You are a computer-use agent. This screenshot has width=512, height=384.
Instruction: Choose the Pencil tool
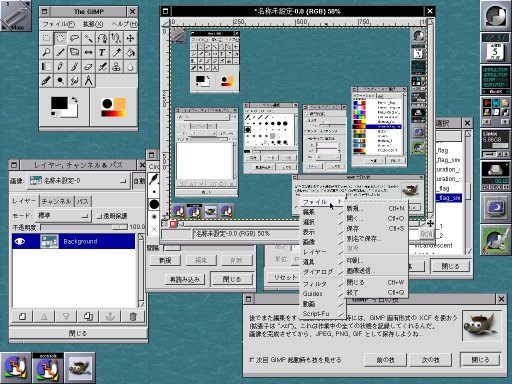tap(60, 66)
